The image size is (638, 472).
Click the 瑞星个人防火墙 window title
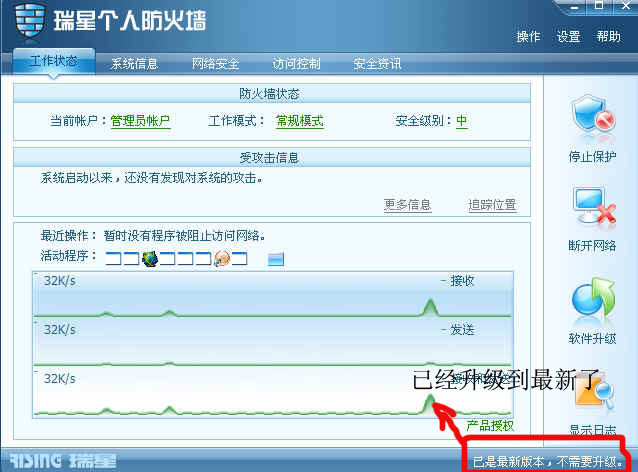coord(130,20)
